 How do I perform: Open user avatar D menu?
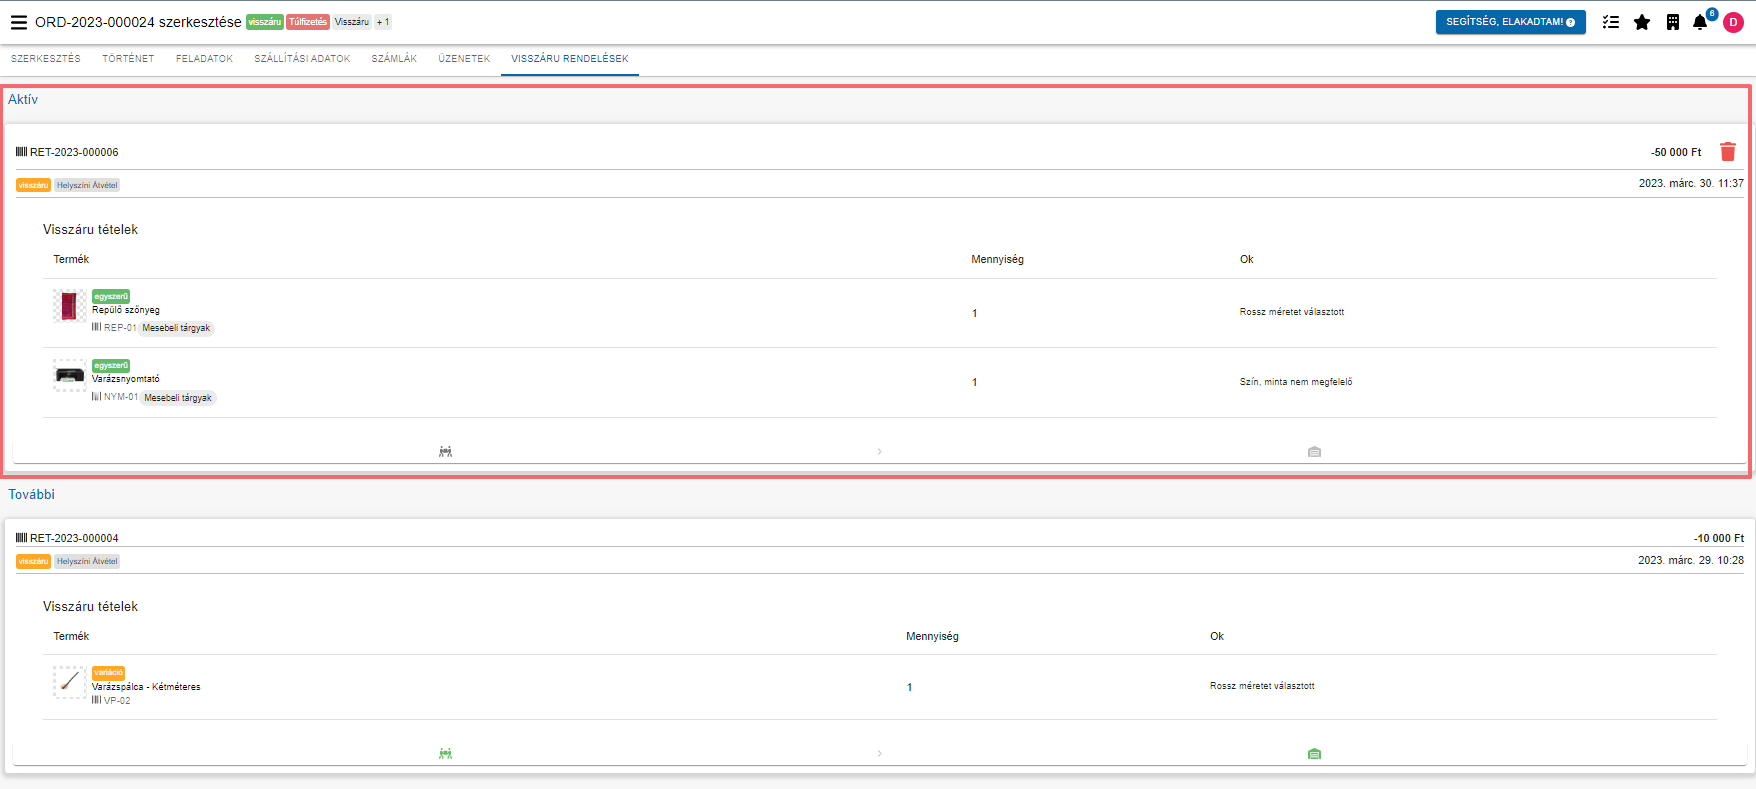tap(1733, 22)
